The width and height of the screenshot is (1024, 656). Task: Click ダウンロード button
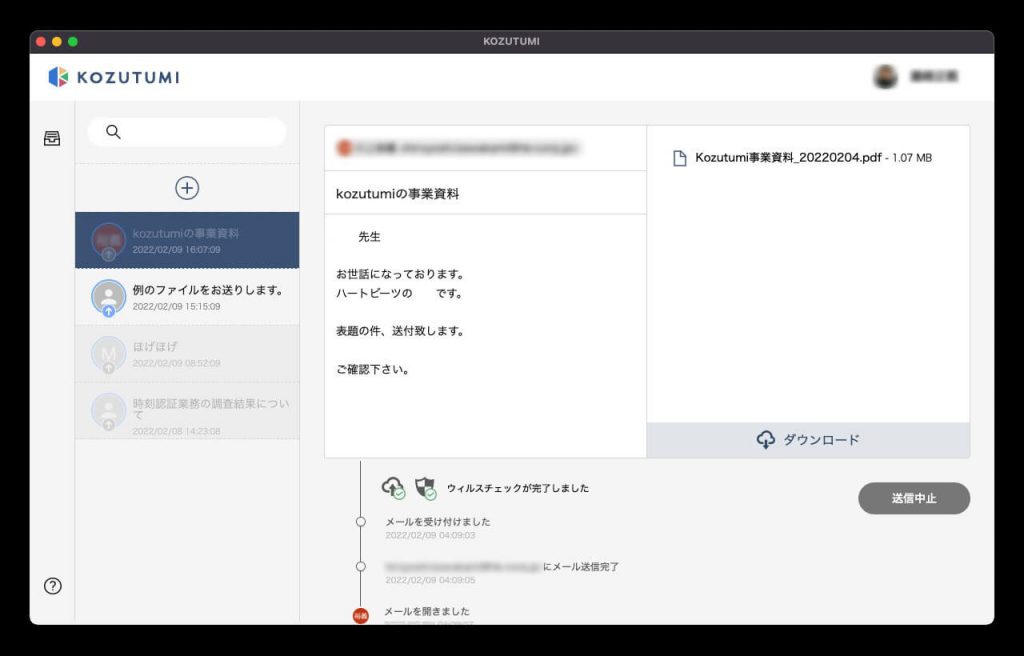[808, 440]
